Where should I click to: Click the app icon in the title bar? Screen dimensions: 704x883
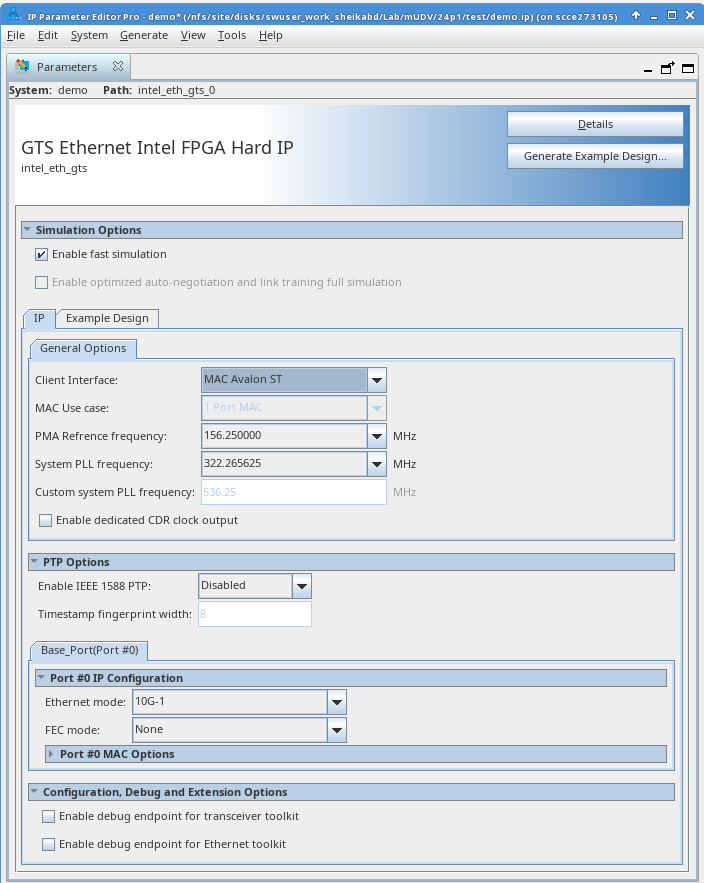14,15
